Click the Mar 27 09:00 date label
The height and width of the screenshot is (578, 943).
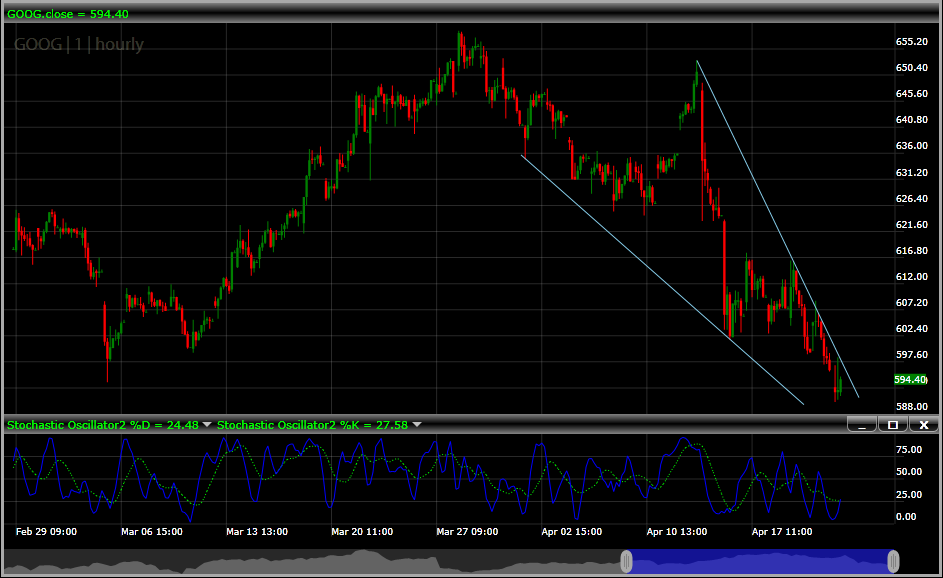pyautogui.click(x=467, y=532)
